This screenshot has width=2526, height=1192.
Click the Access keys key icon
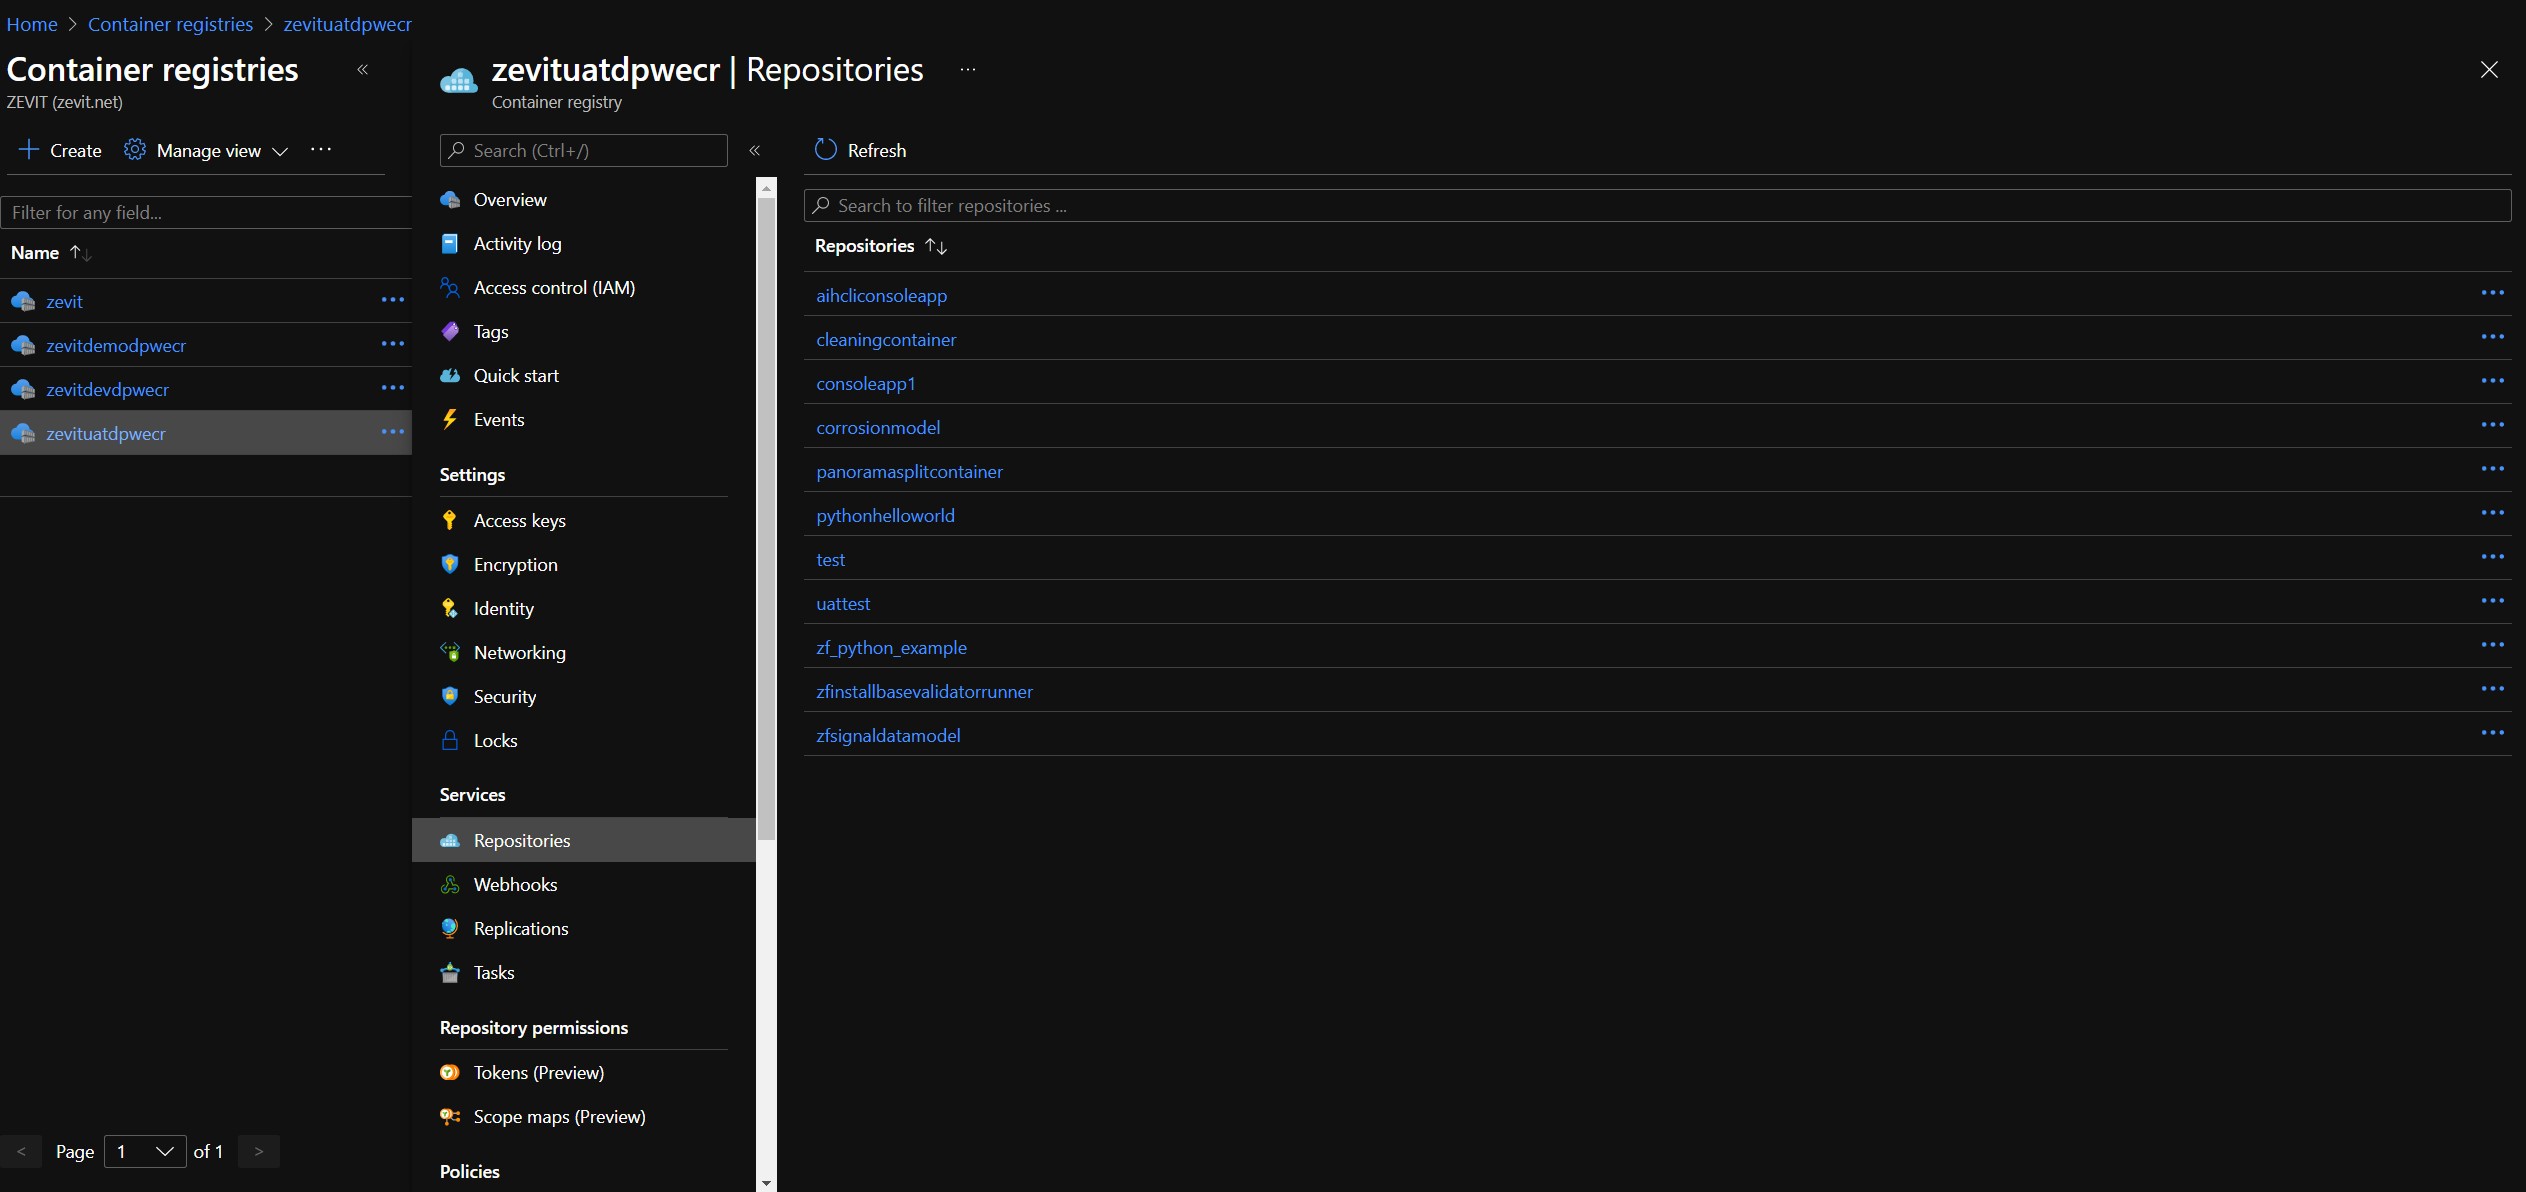pyautogui.click(x=450, y=520)
